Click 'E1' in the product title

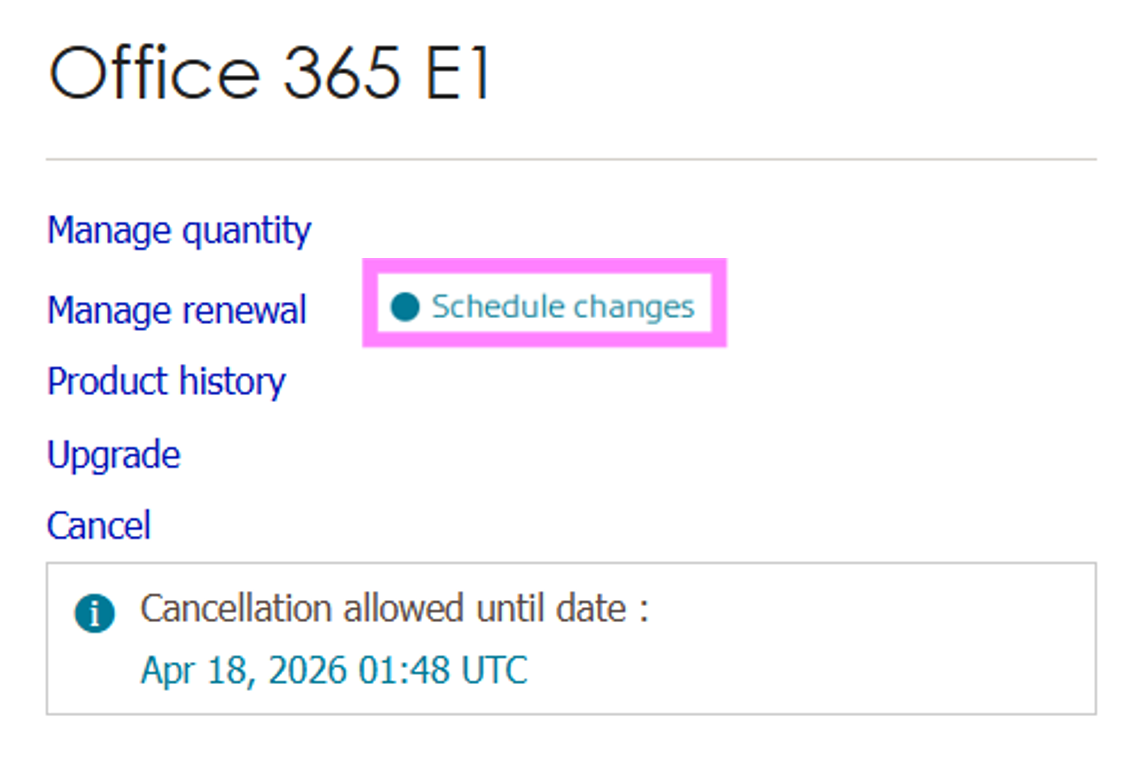tap(458, 73)
